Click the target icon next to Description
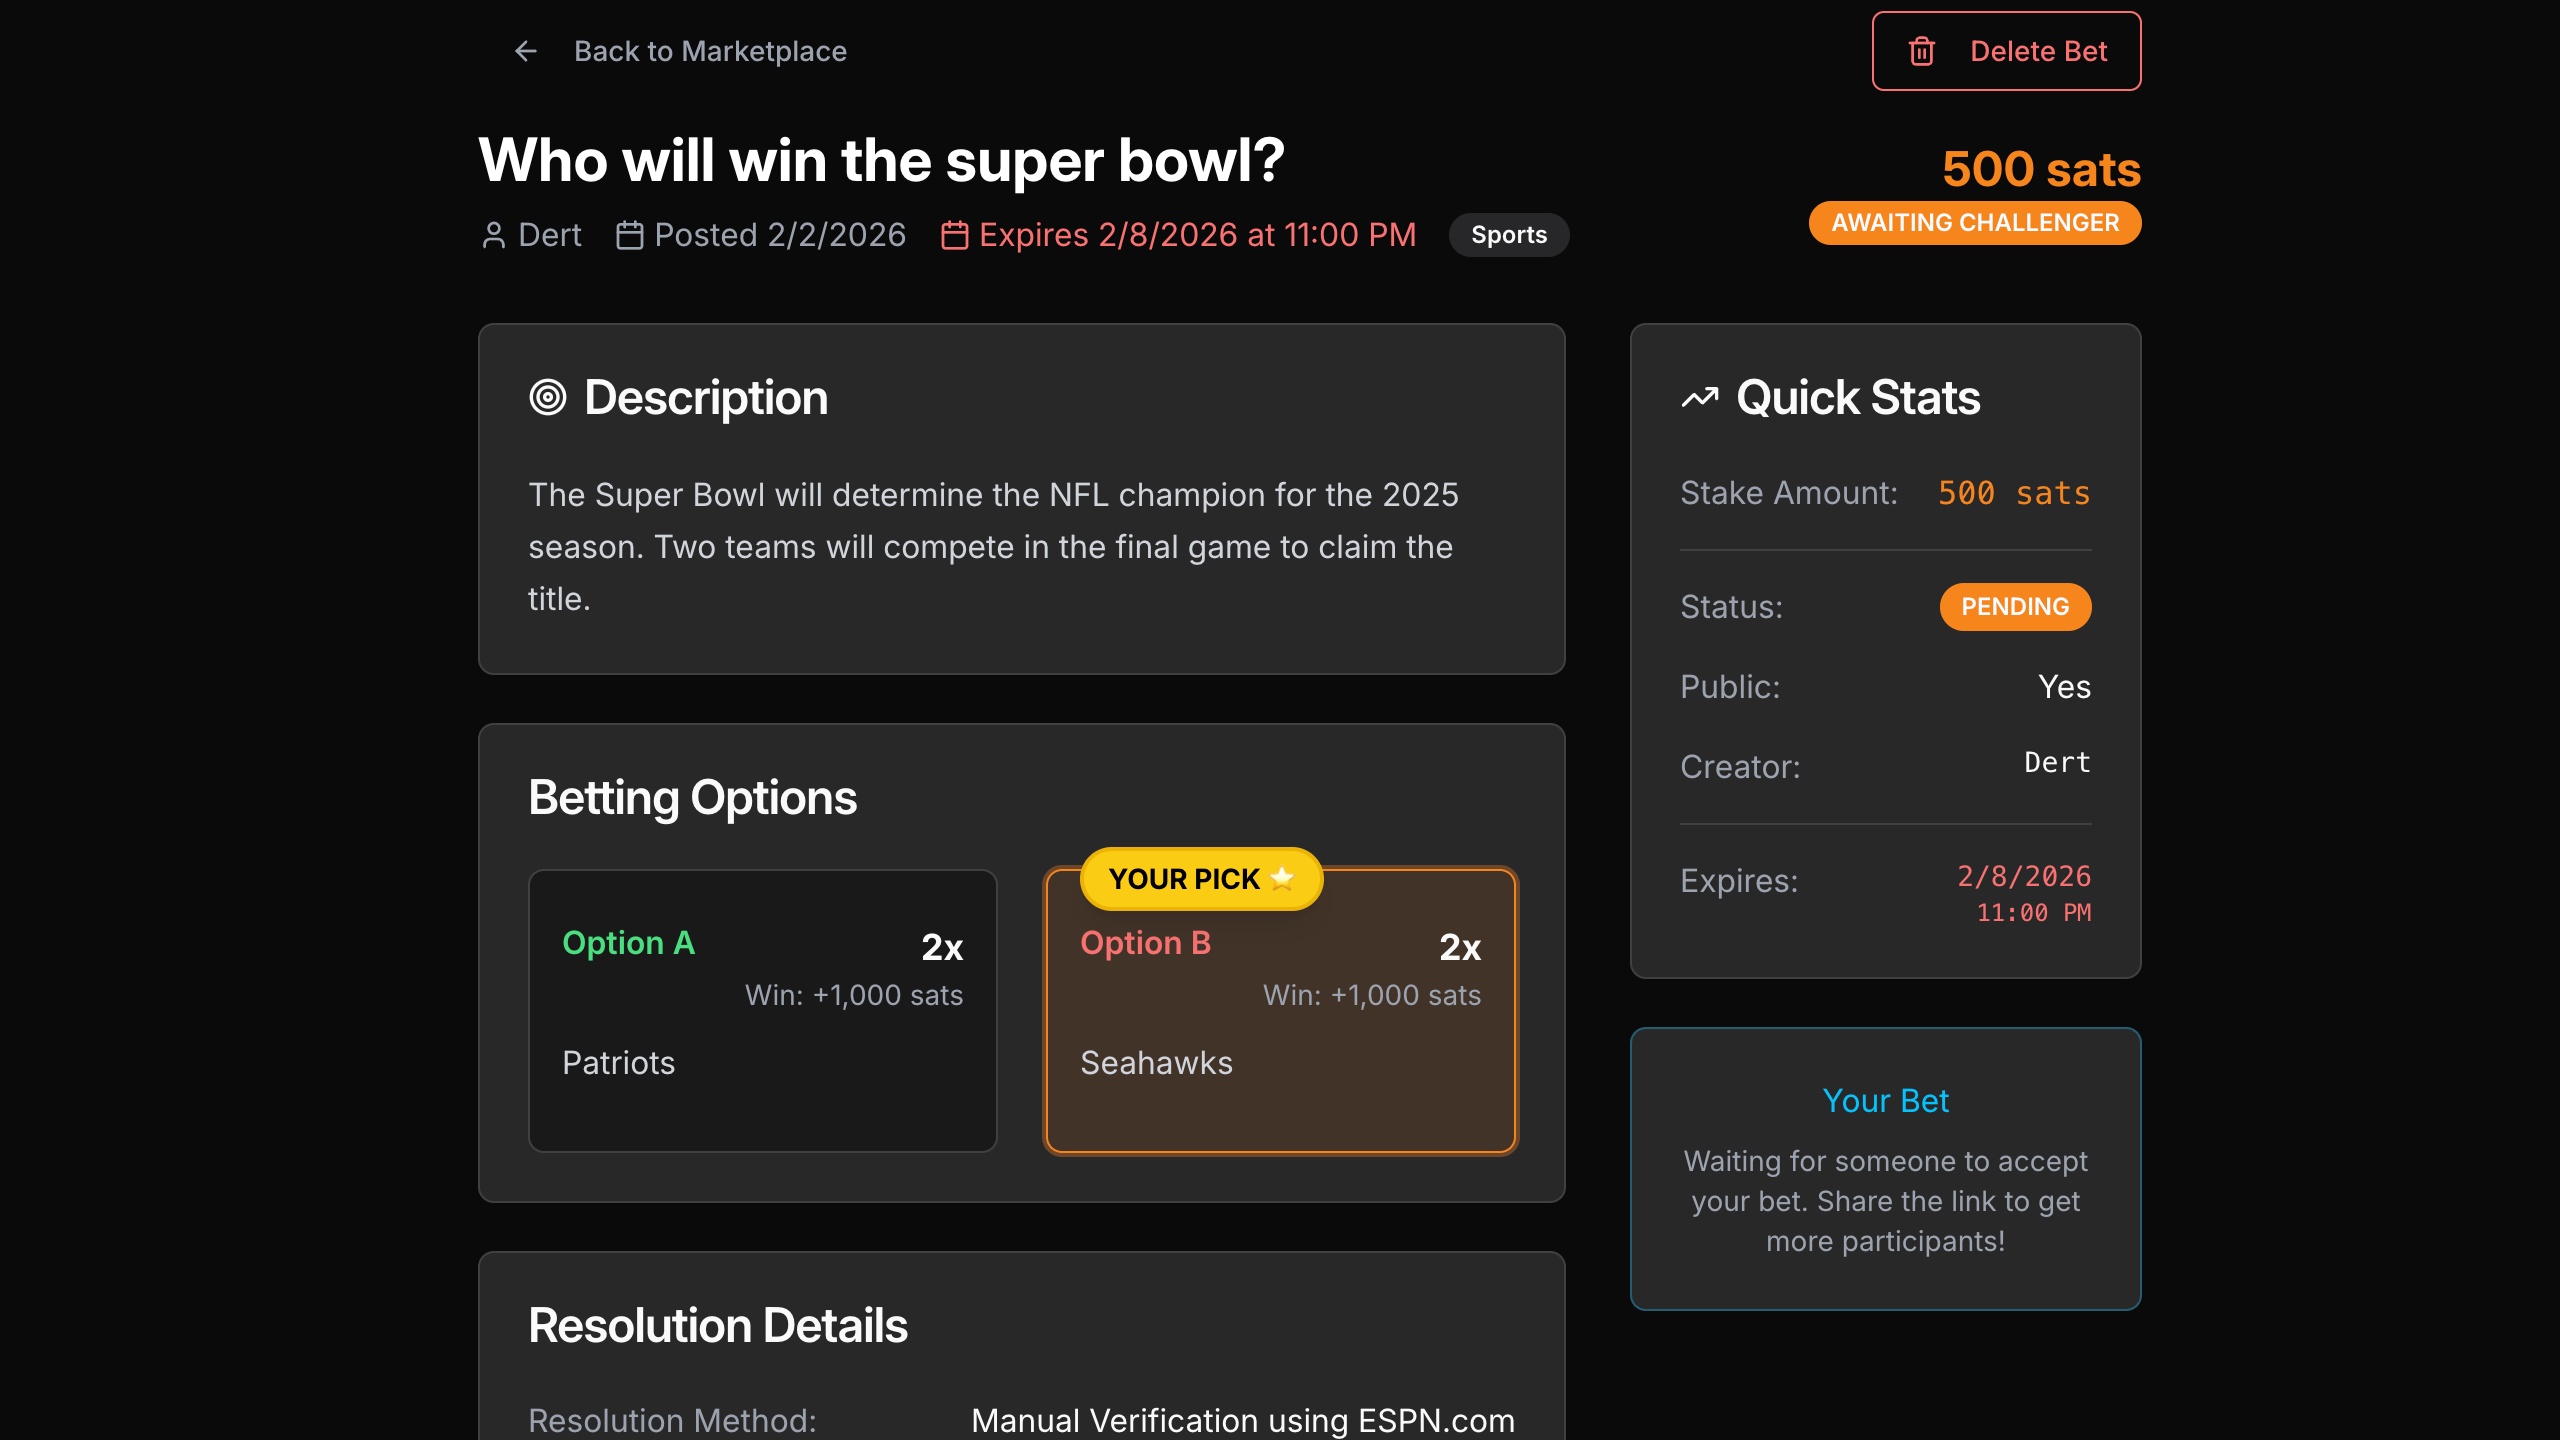2560x1440 pixels. pos(548,397)
